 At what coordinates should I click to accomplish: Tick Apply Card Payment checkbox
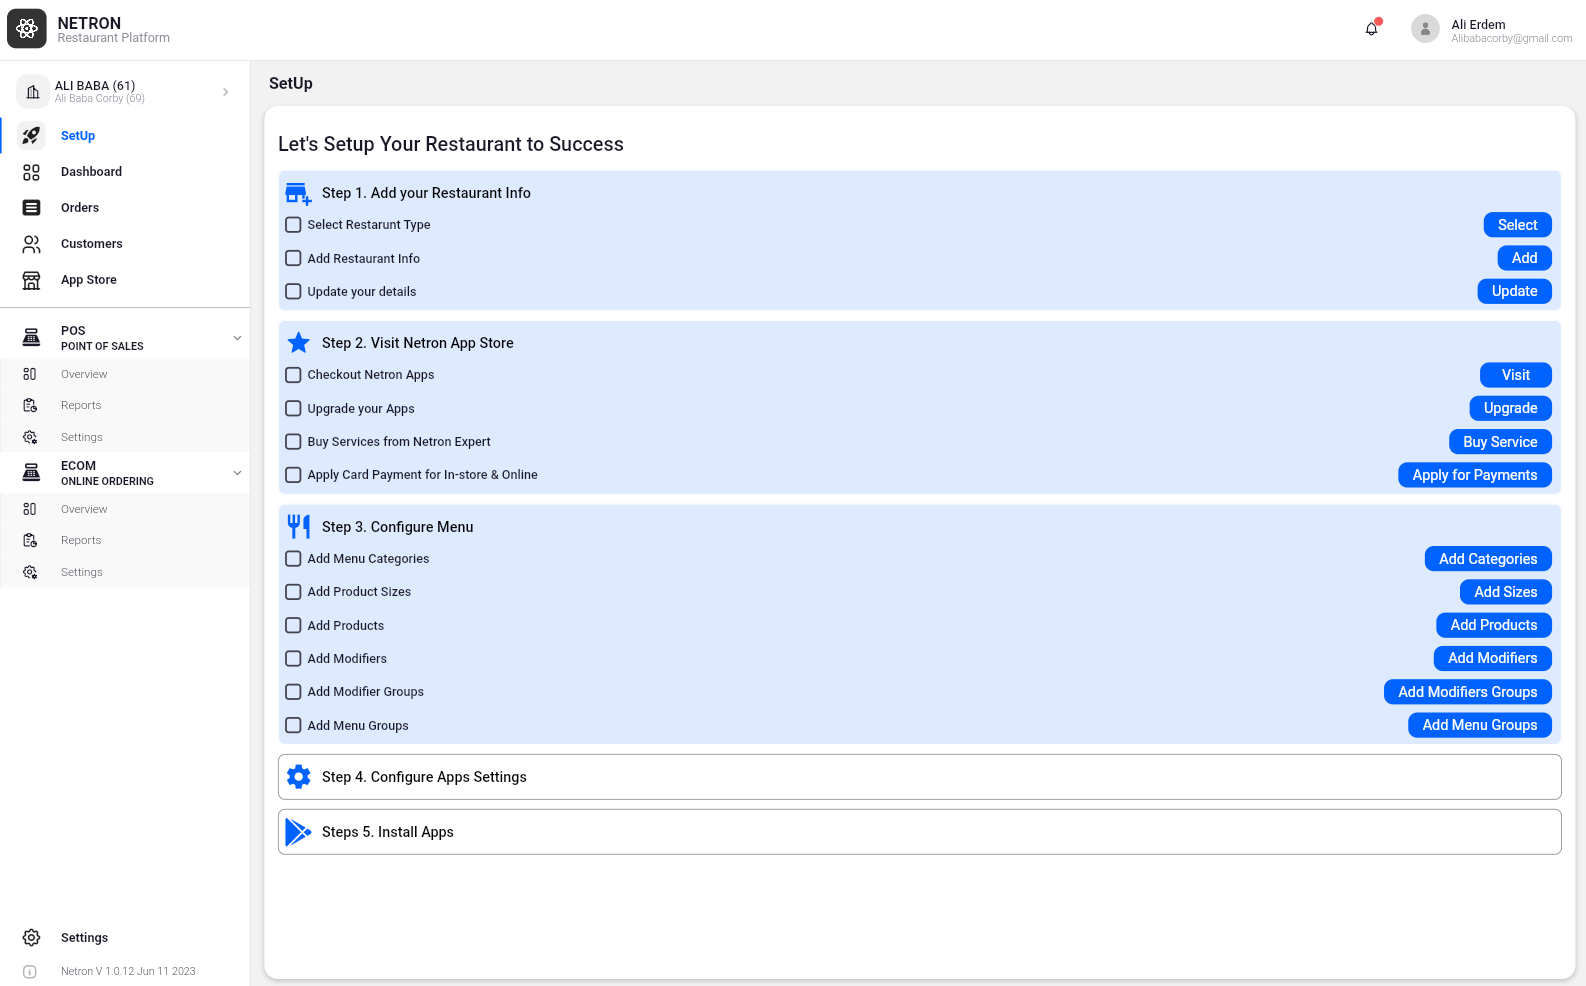pyautogui.click(x=293, y=475)
